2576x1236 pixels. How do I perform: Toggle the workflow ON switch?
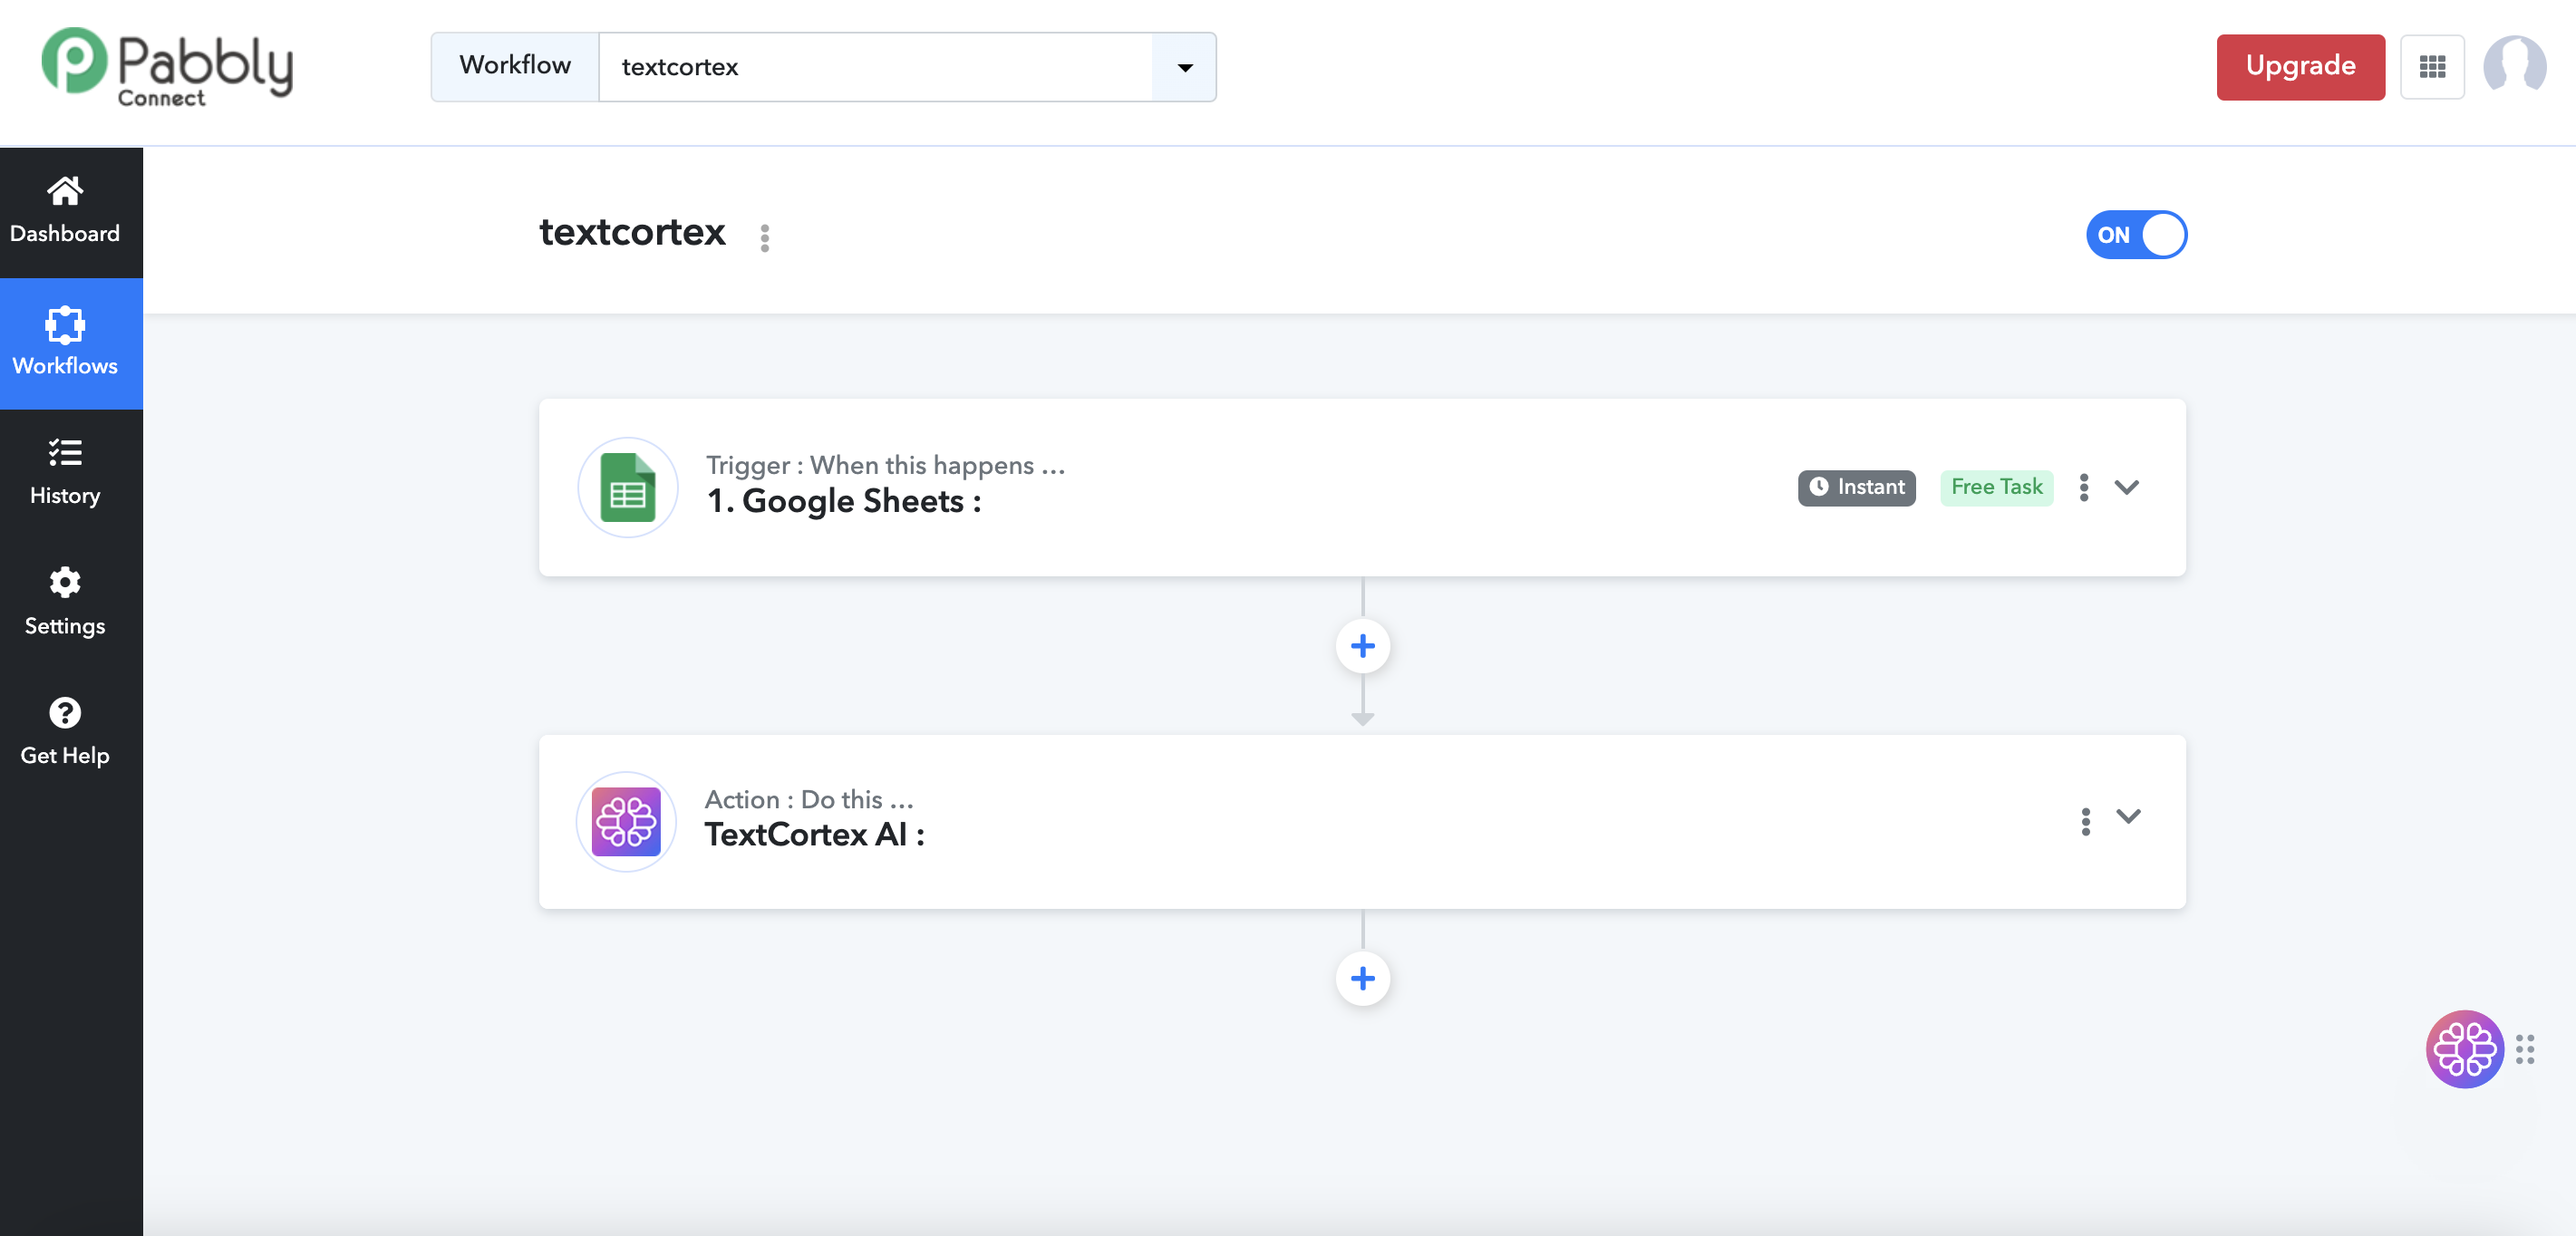point(2136,235)
